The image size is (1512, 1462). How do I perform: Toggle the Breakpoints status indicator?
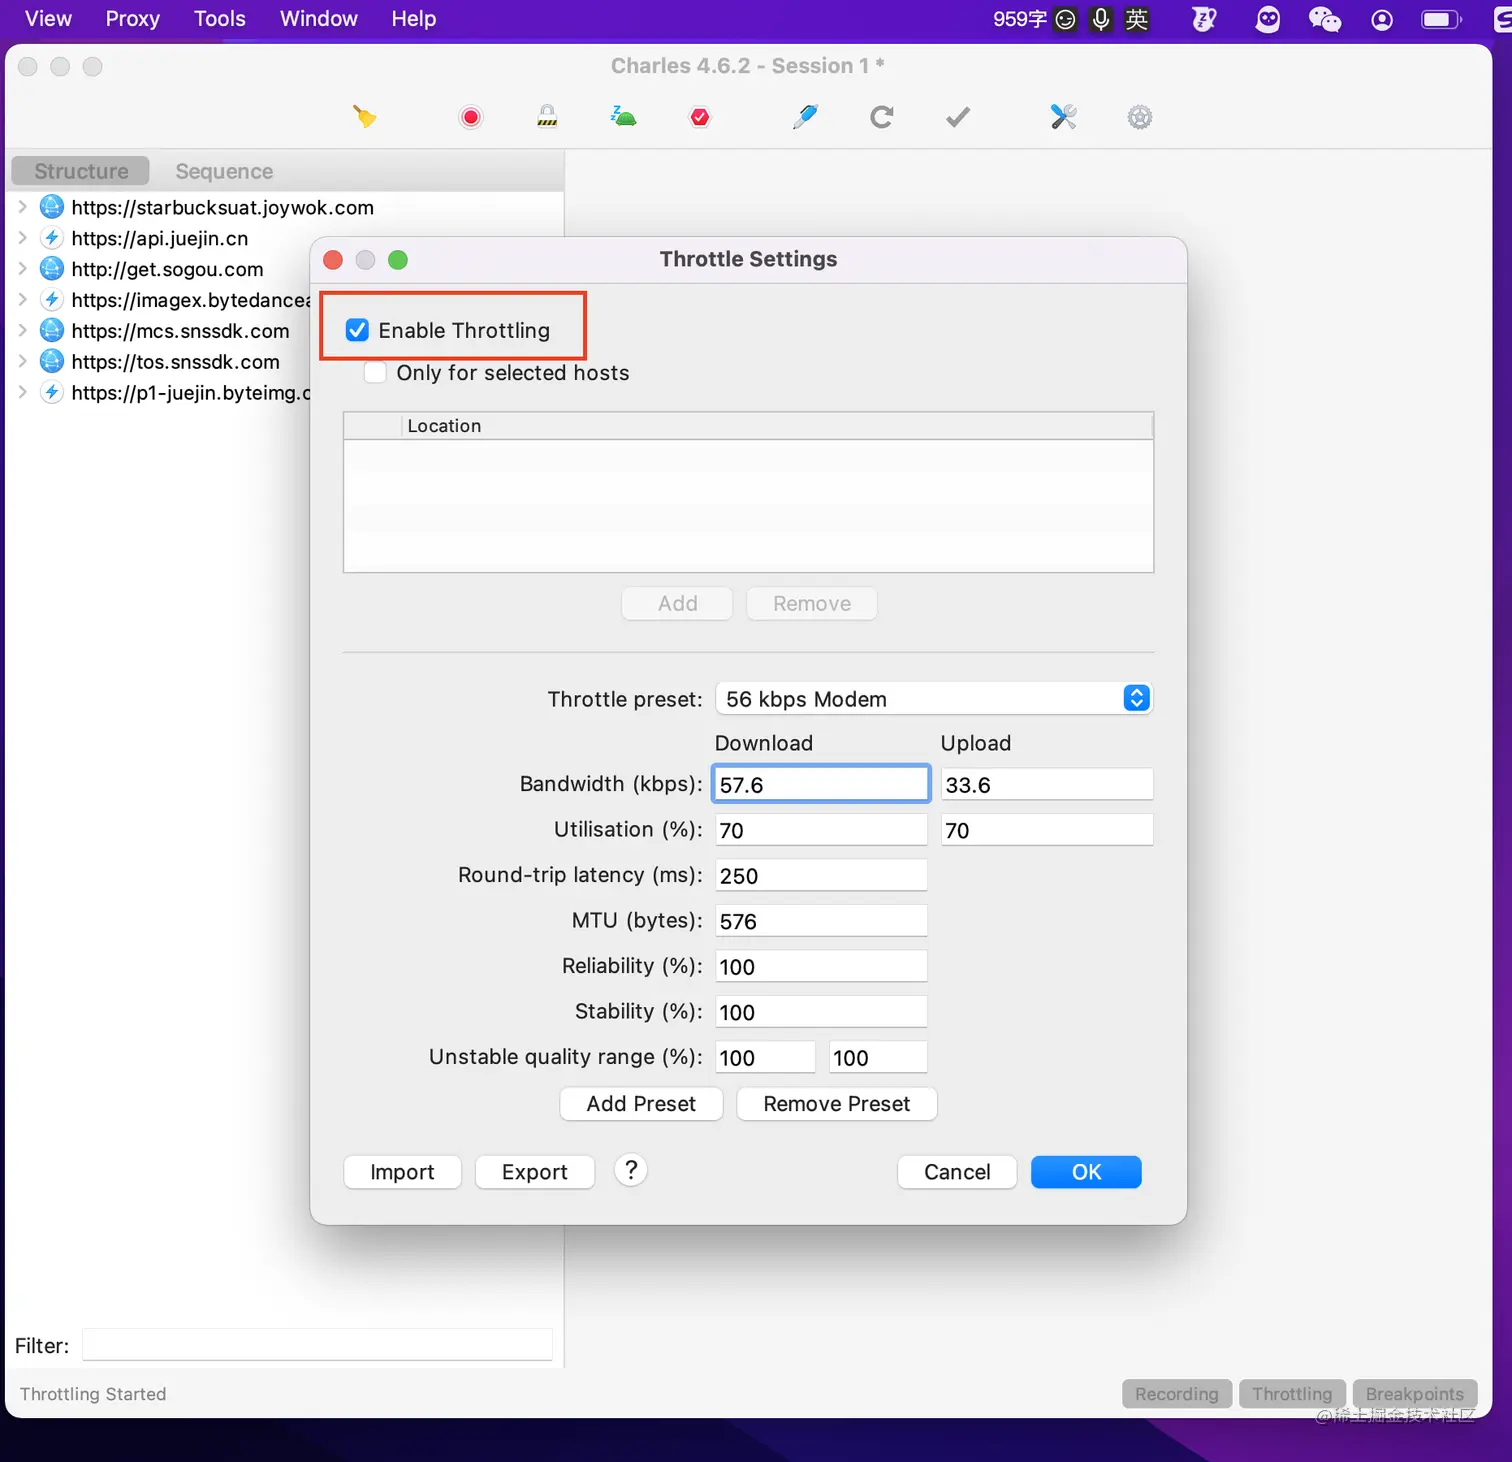1415,1394
